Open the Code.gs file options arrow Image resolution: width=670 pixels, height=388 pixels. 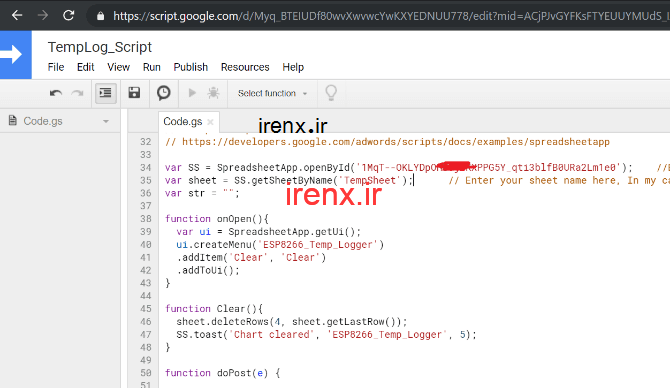point(106,121)
